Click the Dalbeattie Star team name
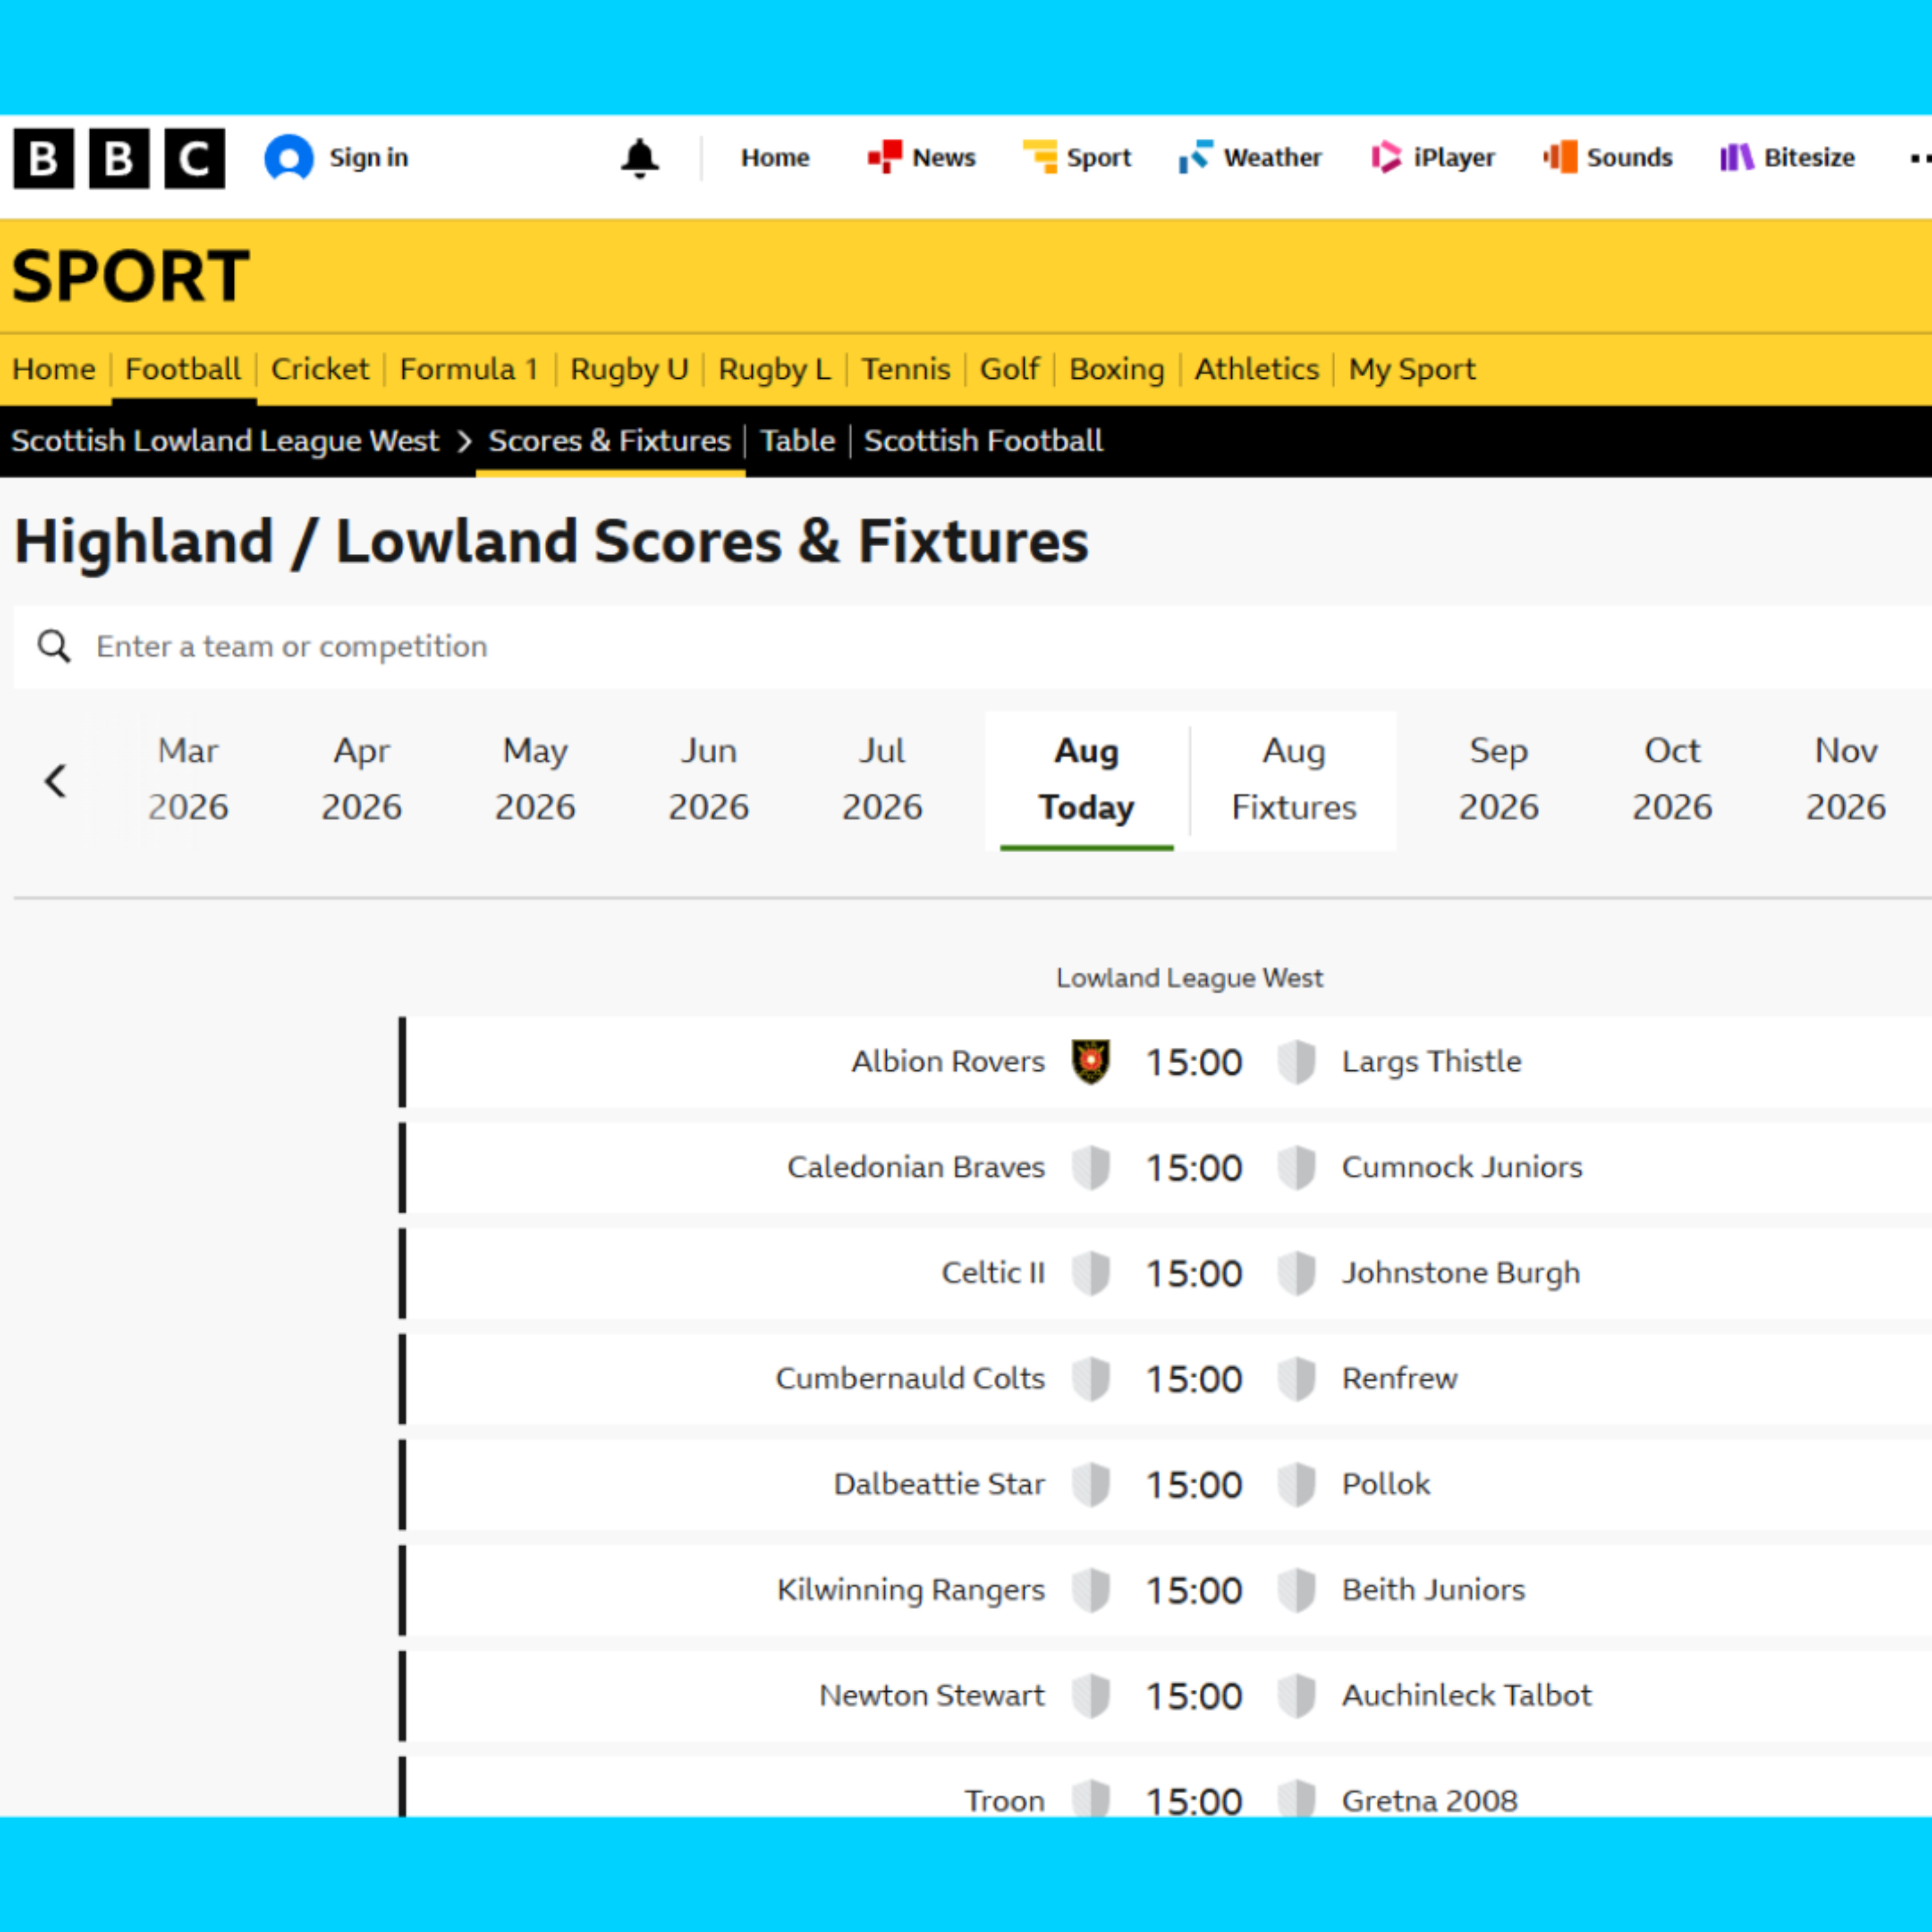The width and height of the screenshot is (1932, 1932). pos(939,1484)
